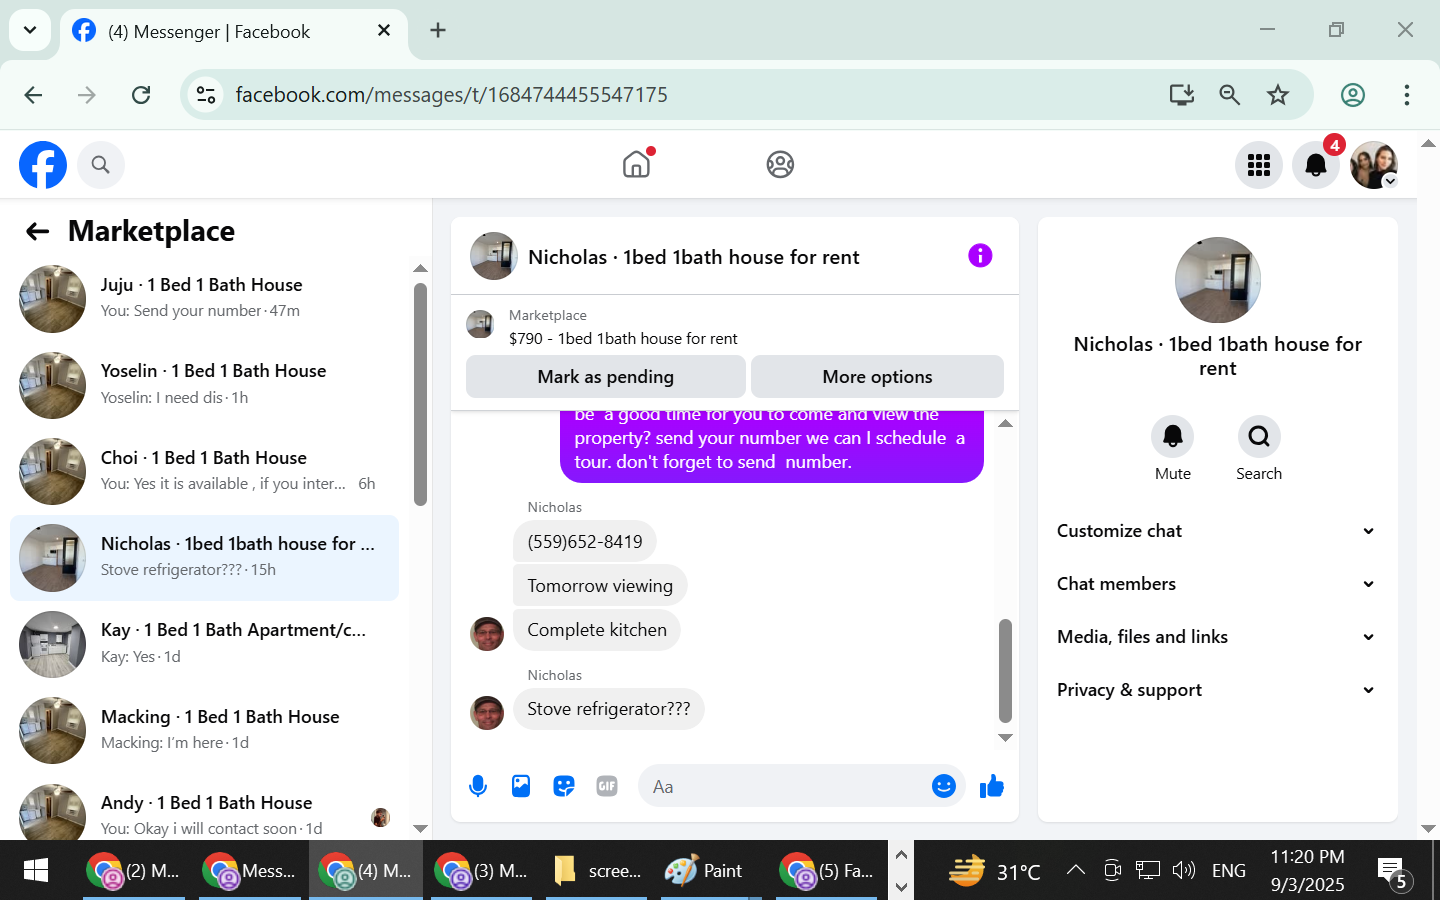Attach a photo file icon

point(521,787)
